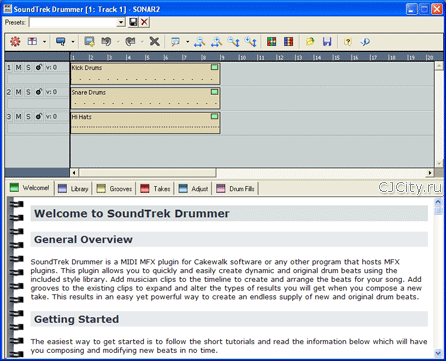Open the Presets combo box dropdown arrow
This screenshot has width=446, height=361.
(x=121, y=23)
